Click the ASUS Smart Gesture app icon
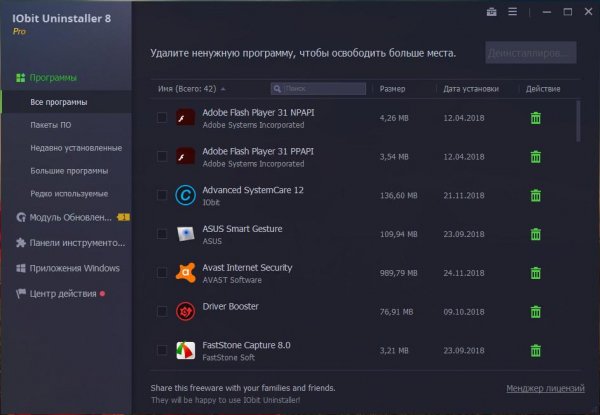The height and width of the screenshot is (415, 600). [x=186, y=234]
